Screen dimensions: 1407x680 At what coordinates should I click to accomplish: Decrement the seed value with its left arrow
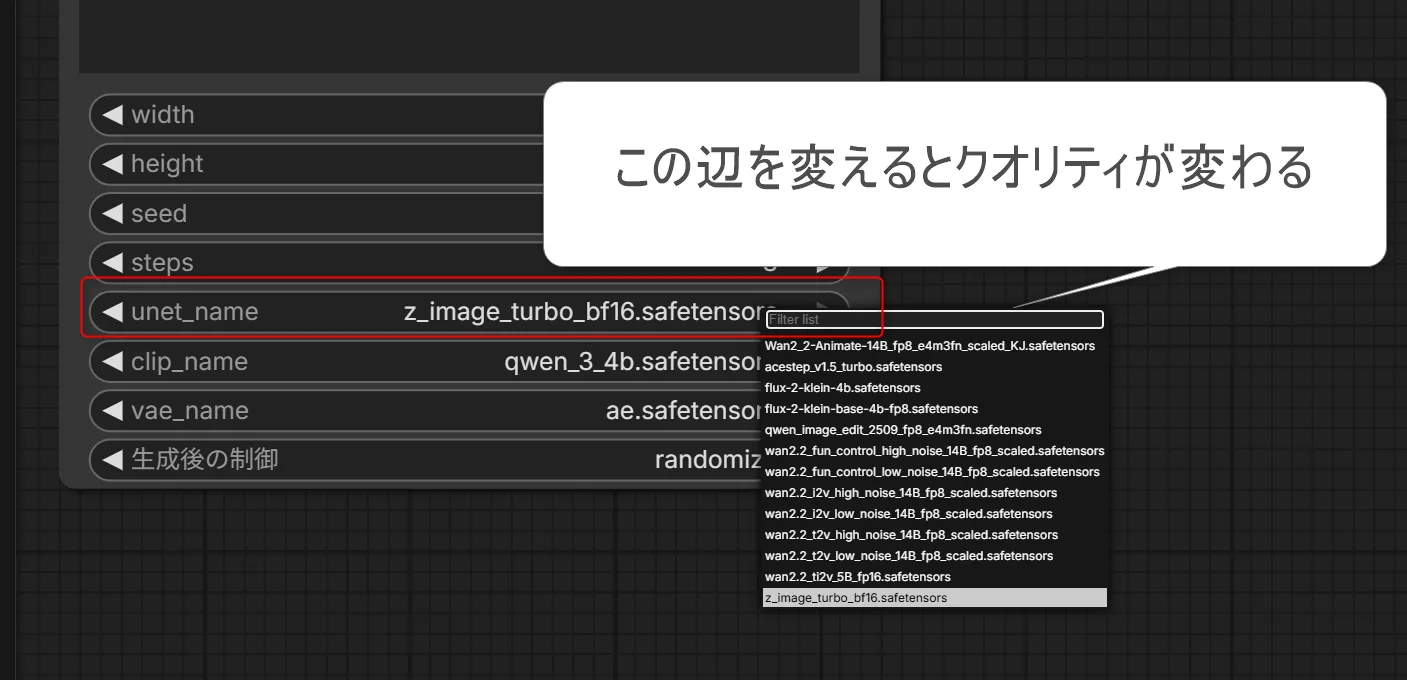click(113, 214)
